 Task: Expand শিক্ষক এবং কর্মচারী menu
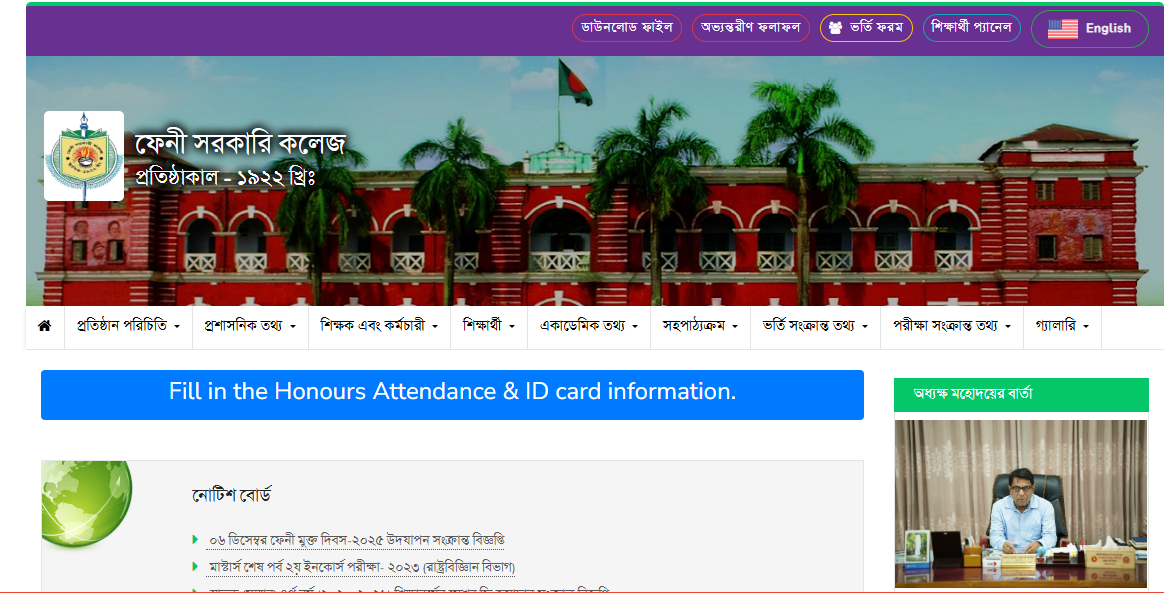click(379, 326)
